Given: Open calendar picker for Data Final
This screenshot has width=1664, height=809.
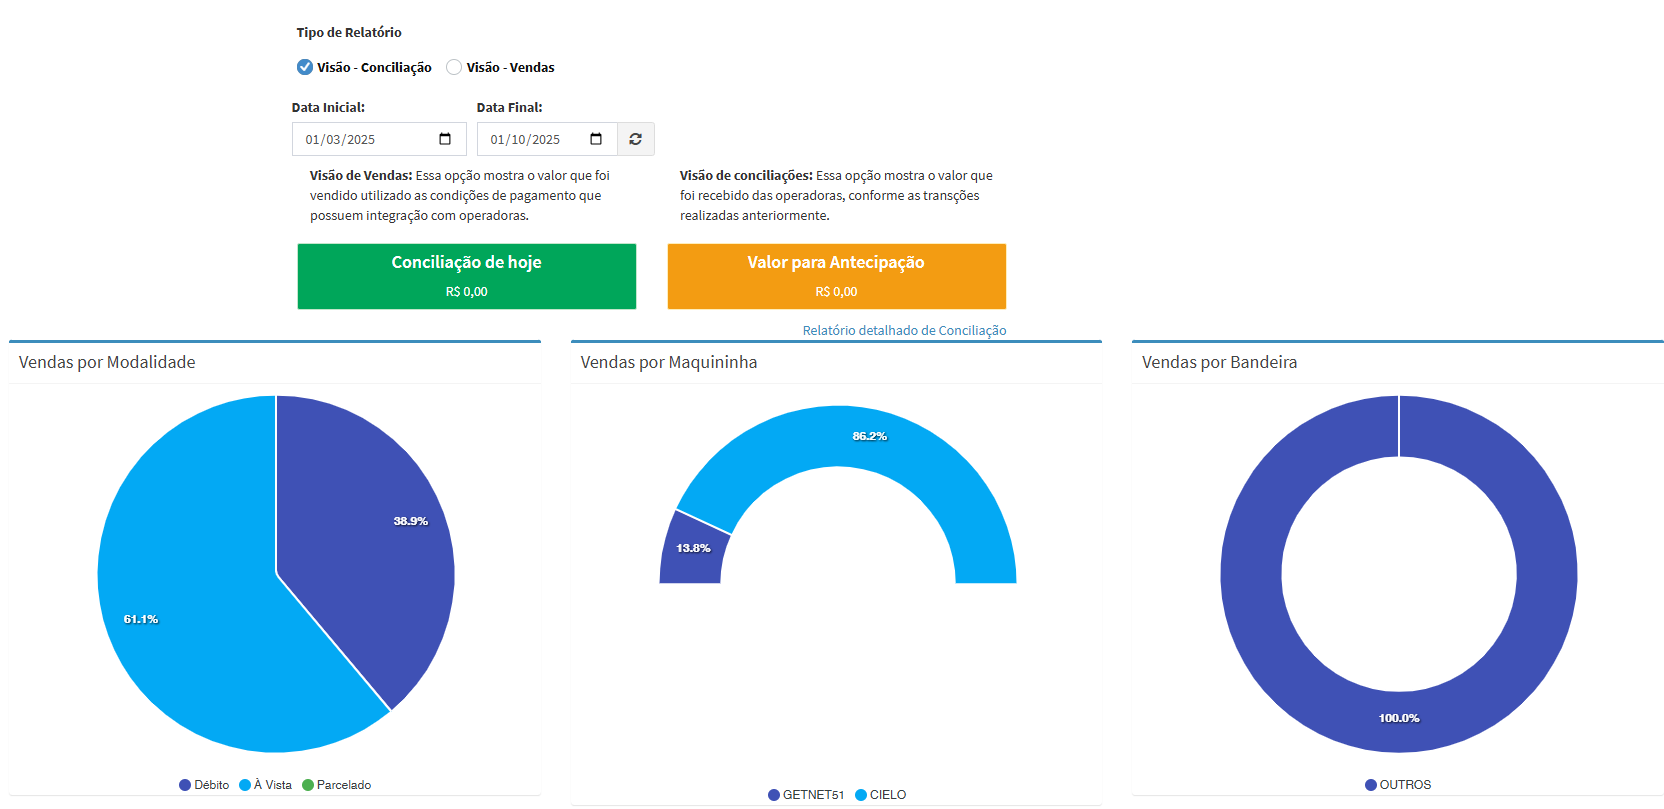Looking at the screenshot, I should click(596, 139).
